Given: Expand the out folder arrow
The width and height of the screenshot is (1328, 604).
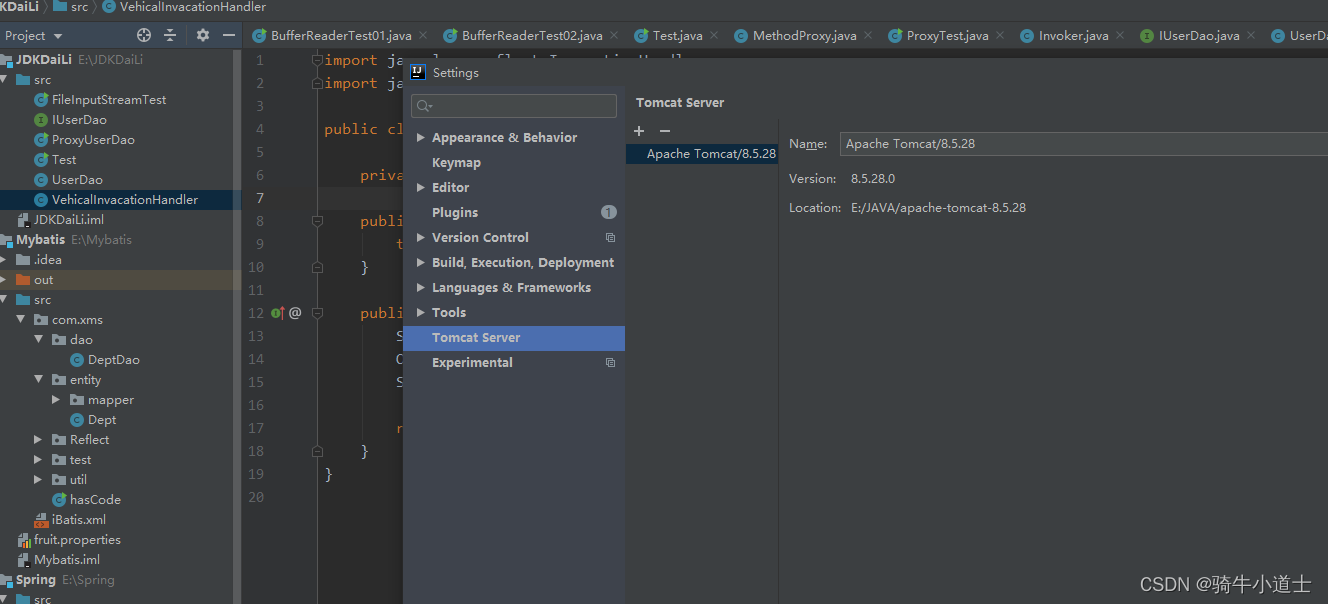Looking at the screenshot, I should pos(4,280).
